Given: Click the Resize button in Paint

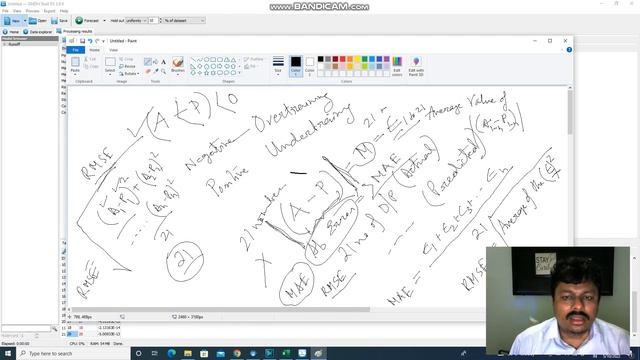Looking at the screenshot, I should pyautogui.click(x=127, y=66).
